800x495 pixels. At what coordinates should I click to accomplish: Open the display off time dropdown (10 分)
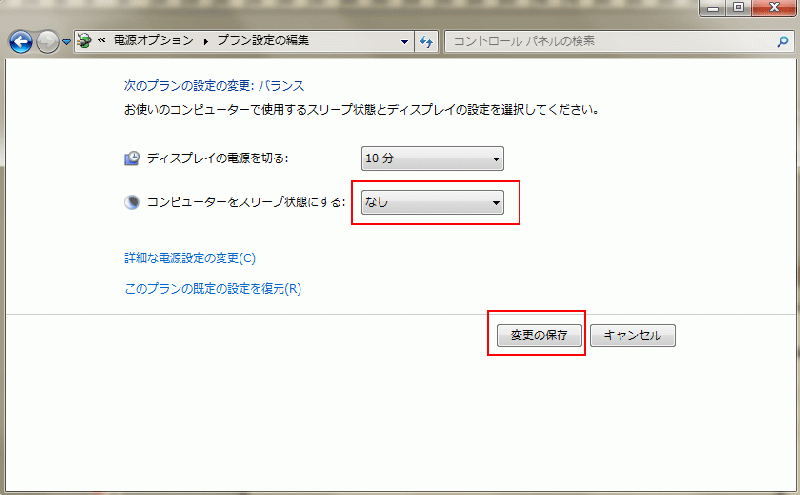point(432,158)
